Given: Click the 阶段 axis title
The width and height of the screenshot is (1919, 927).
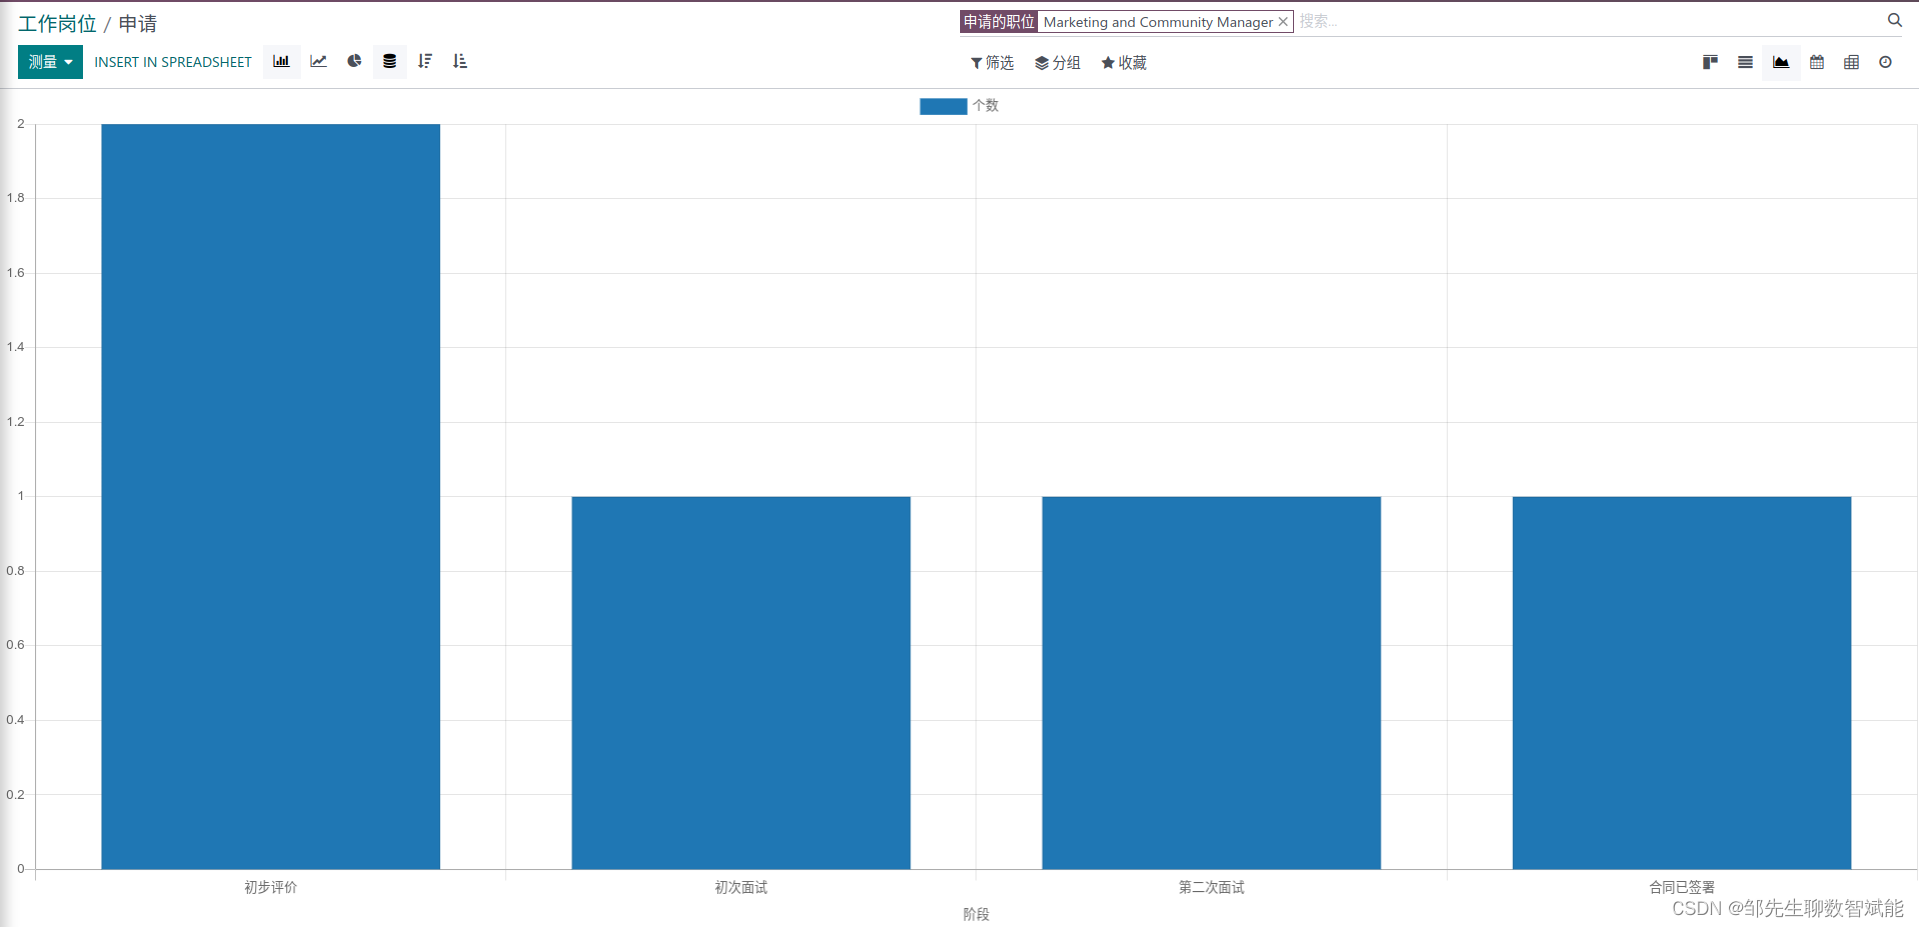Looking at the screenshot, I should click(976, 914).
